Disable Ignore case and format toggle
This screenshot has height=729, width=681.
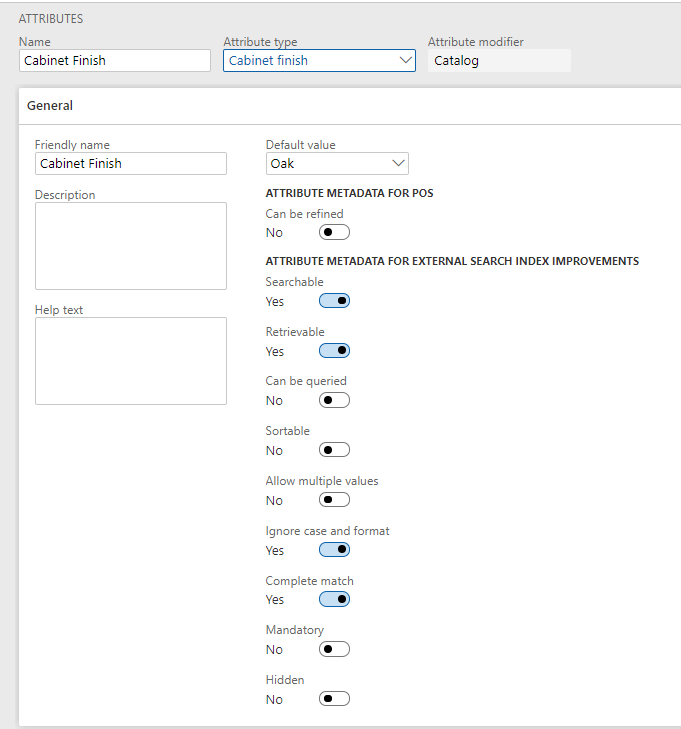point(334,550)
